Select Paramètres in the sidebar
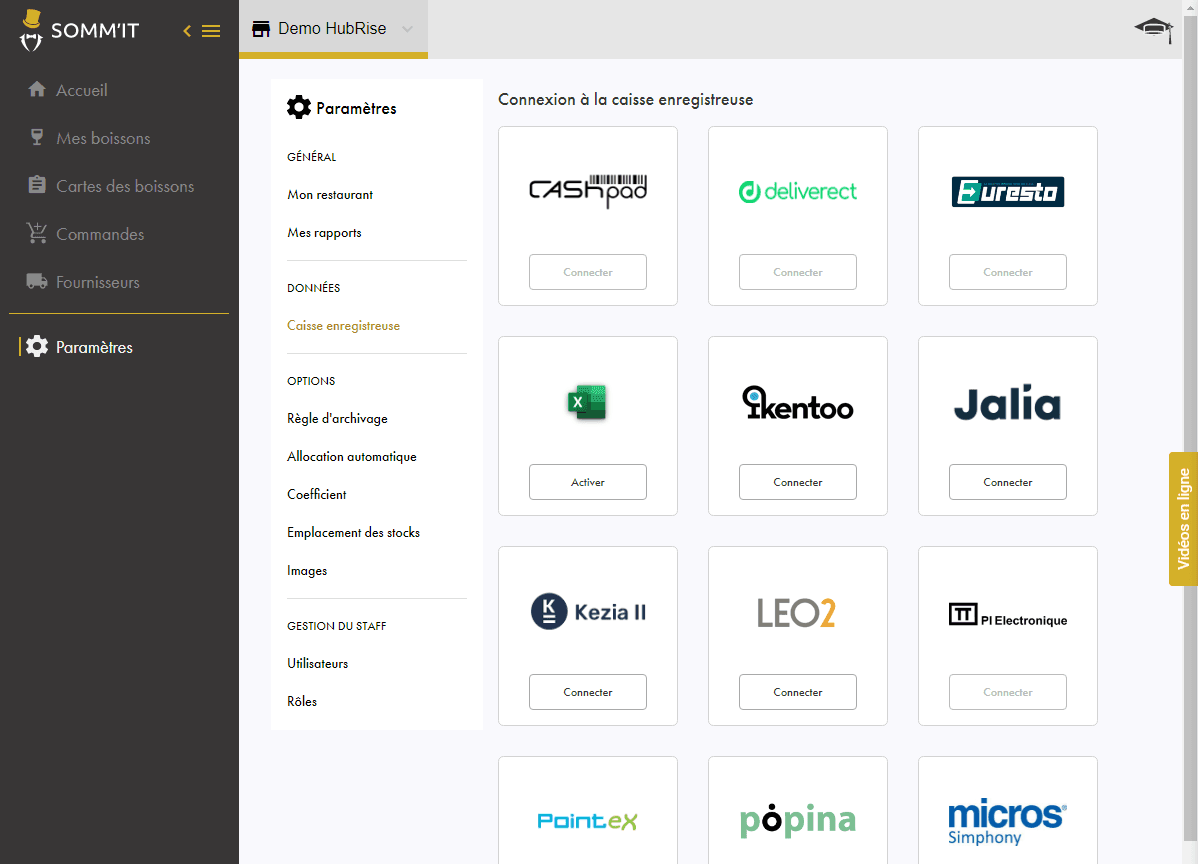 pyautogui.click(x=95, y=348)
